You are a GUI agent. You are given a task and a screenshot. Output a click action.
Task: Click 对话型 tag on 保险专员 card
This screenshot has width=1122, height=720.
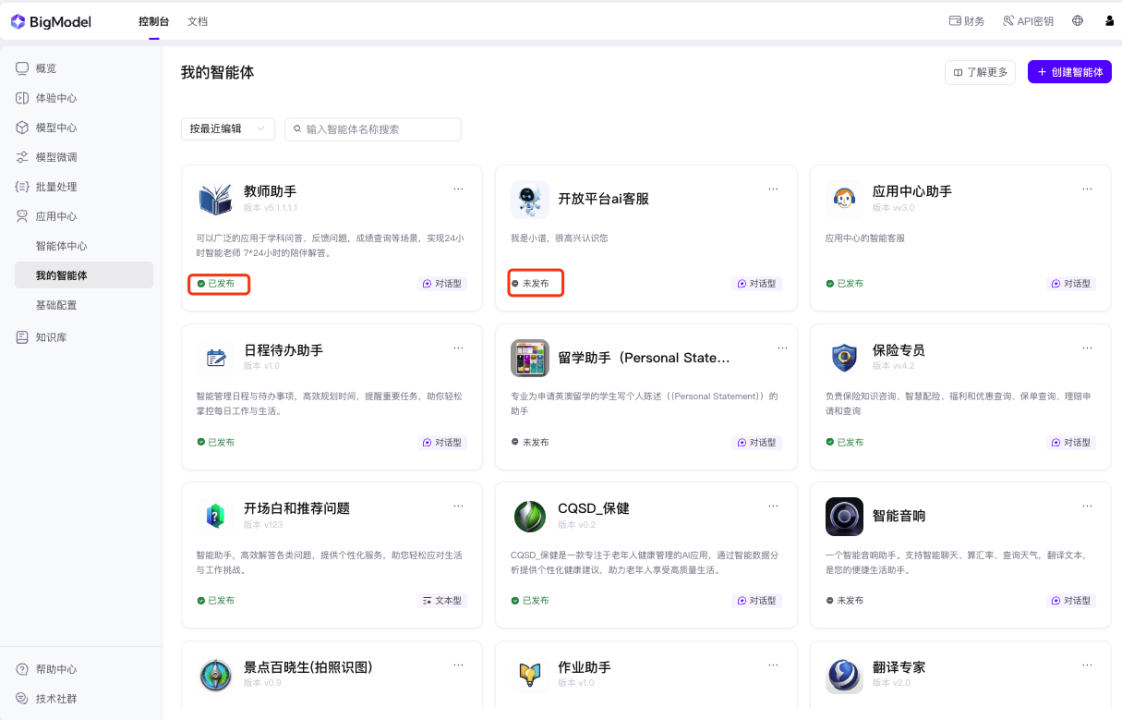tap(1071, 442)
